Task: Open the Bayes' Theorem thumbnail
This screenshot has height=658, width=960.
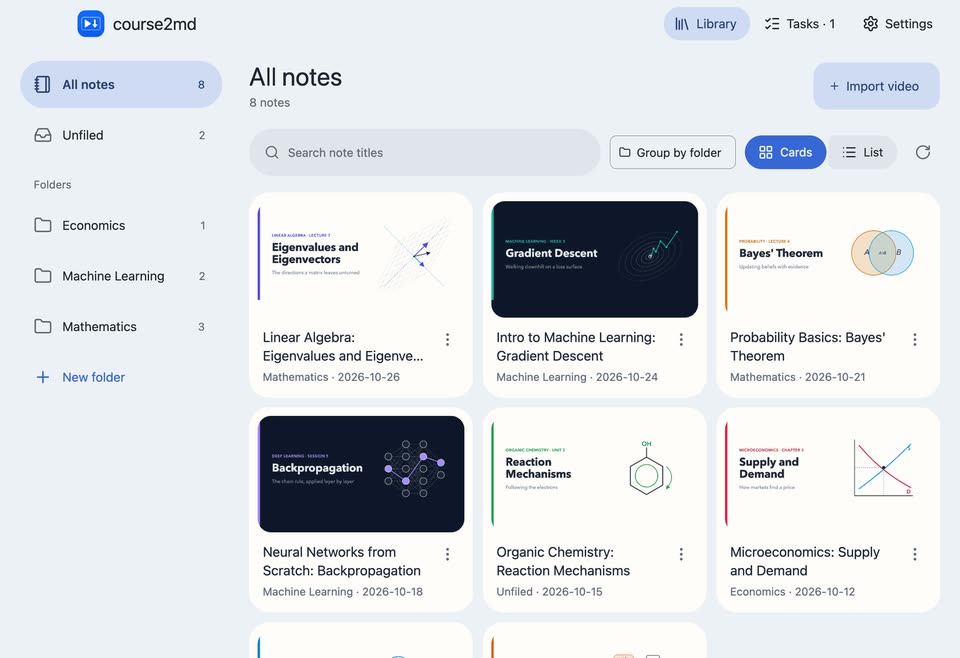Action: click(x=828, y=259)
